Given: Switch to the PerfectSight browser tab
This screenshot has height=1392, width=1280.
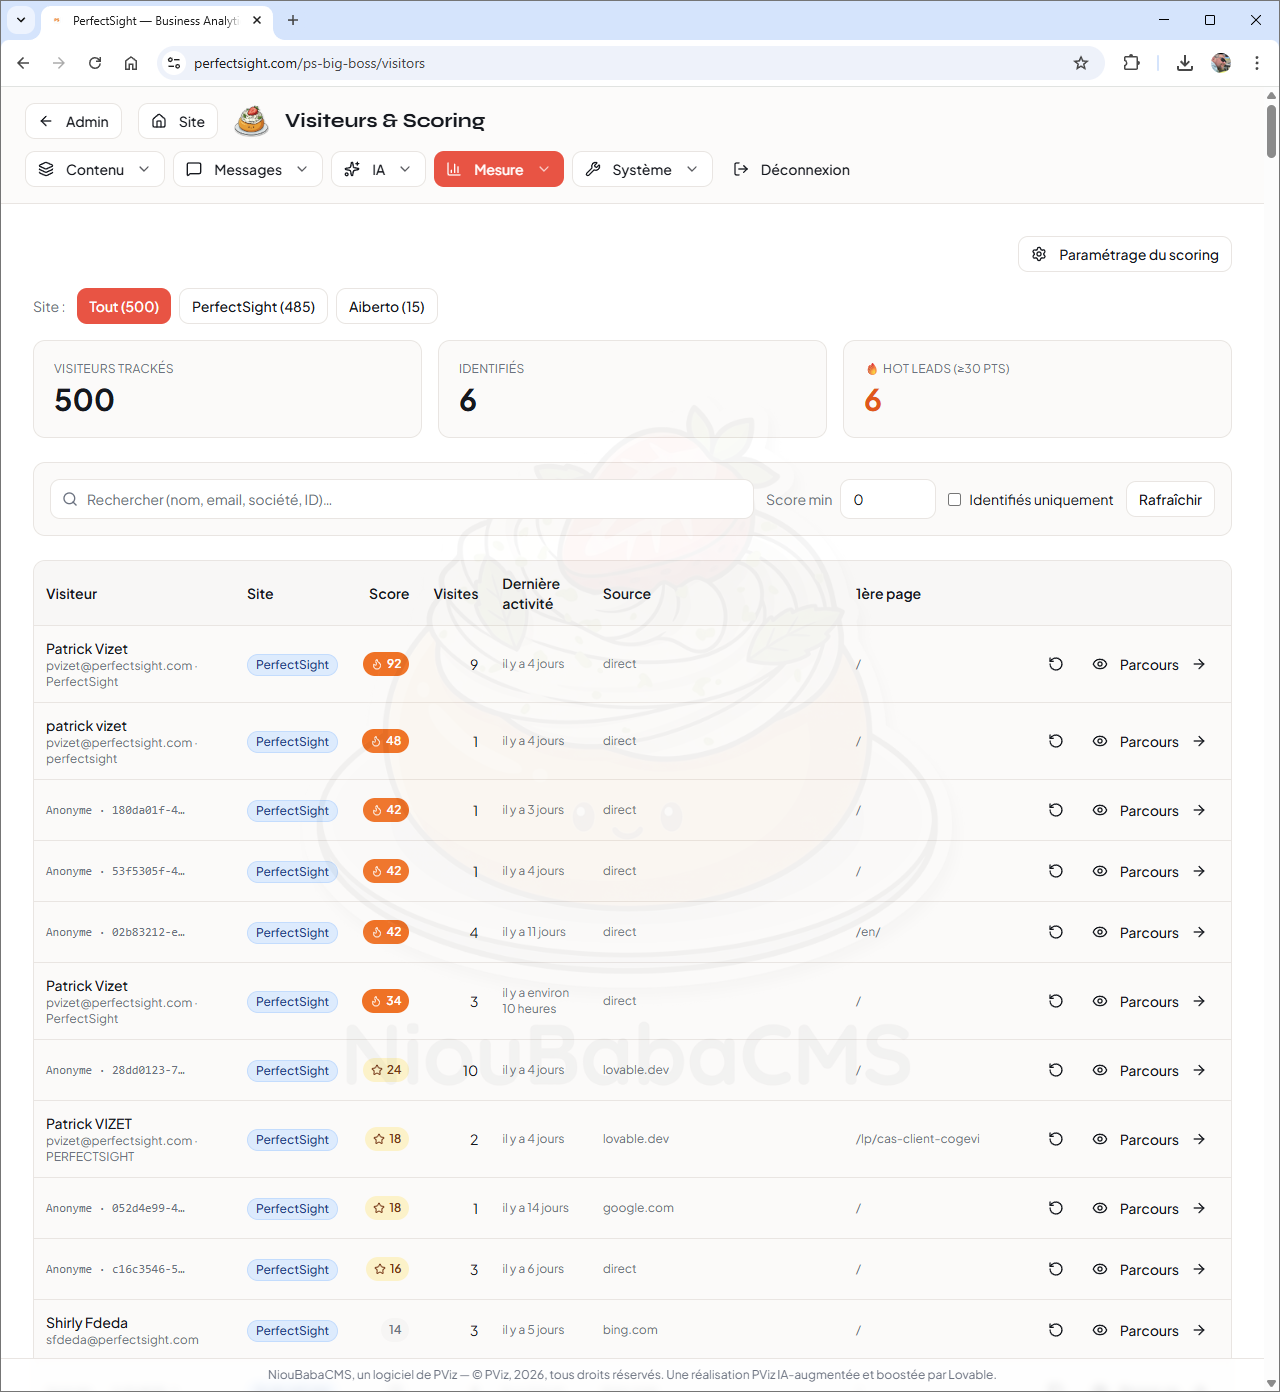Looking at the screenshot, I should coord(155,20).
